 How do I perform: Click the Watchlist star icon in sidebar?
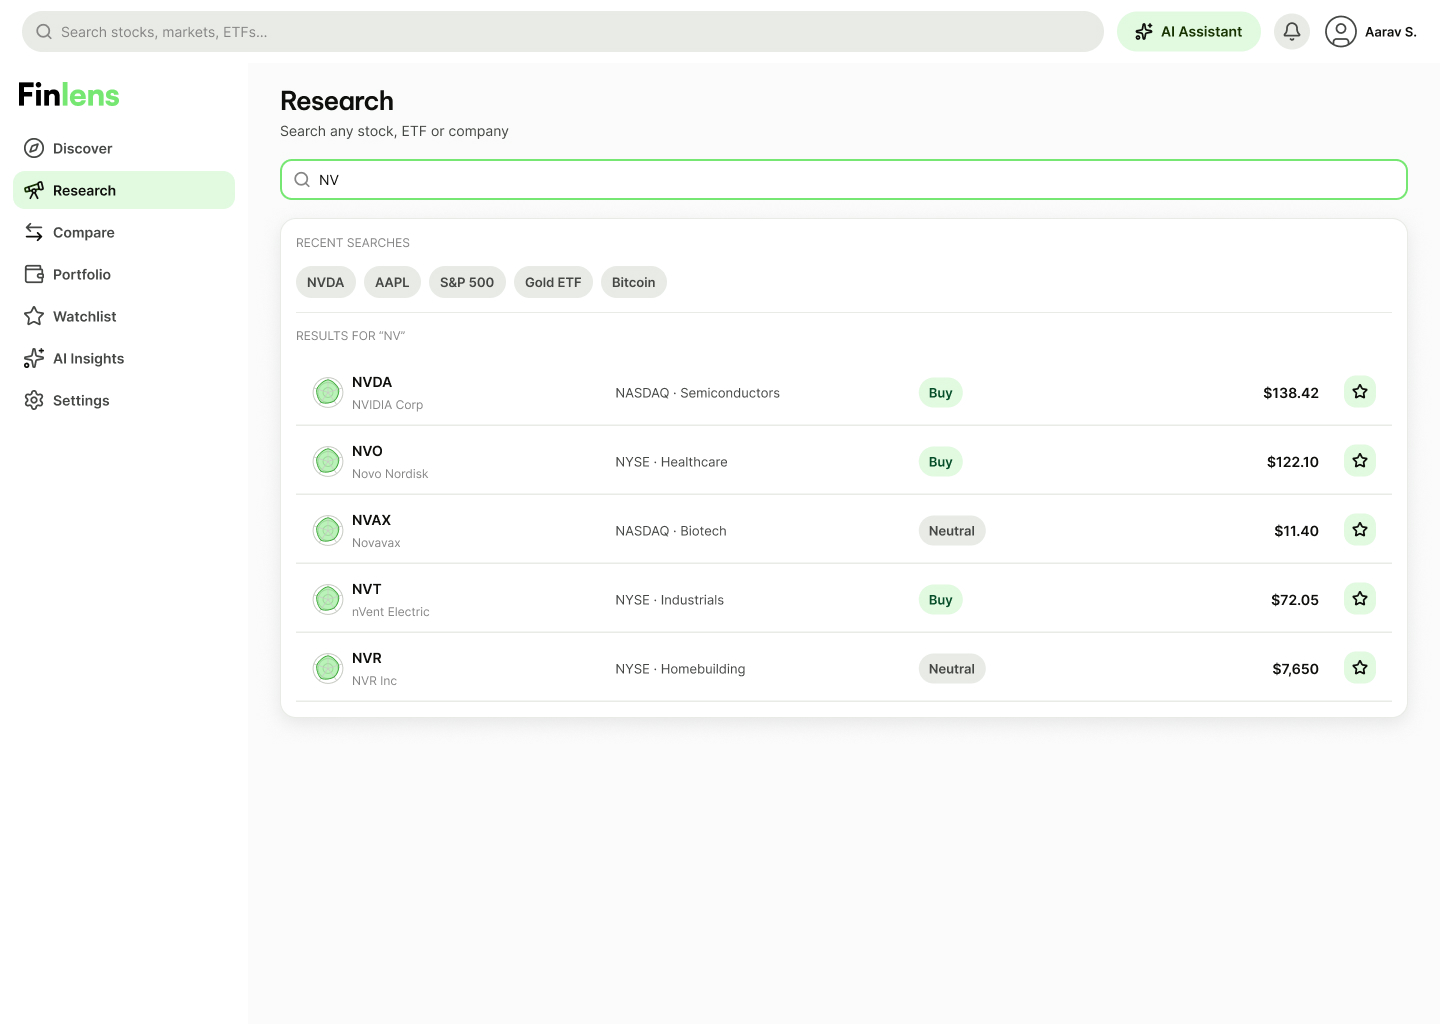point(34,316)
